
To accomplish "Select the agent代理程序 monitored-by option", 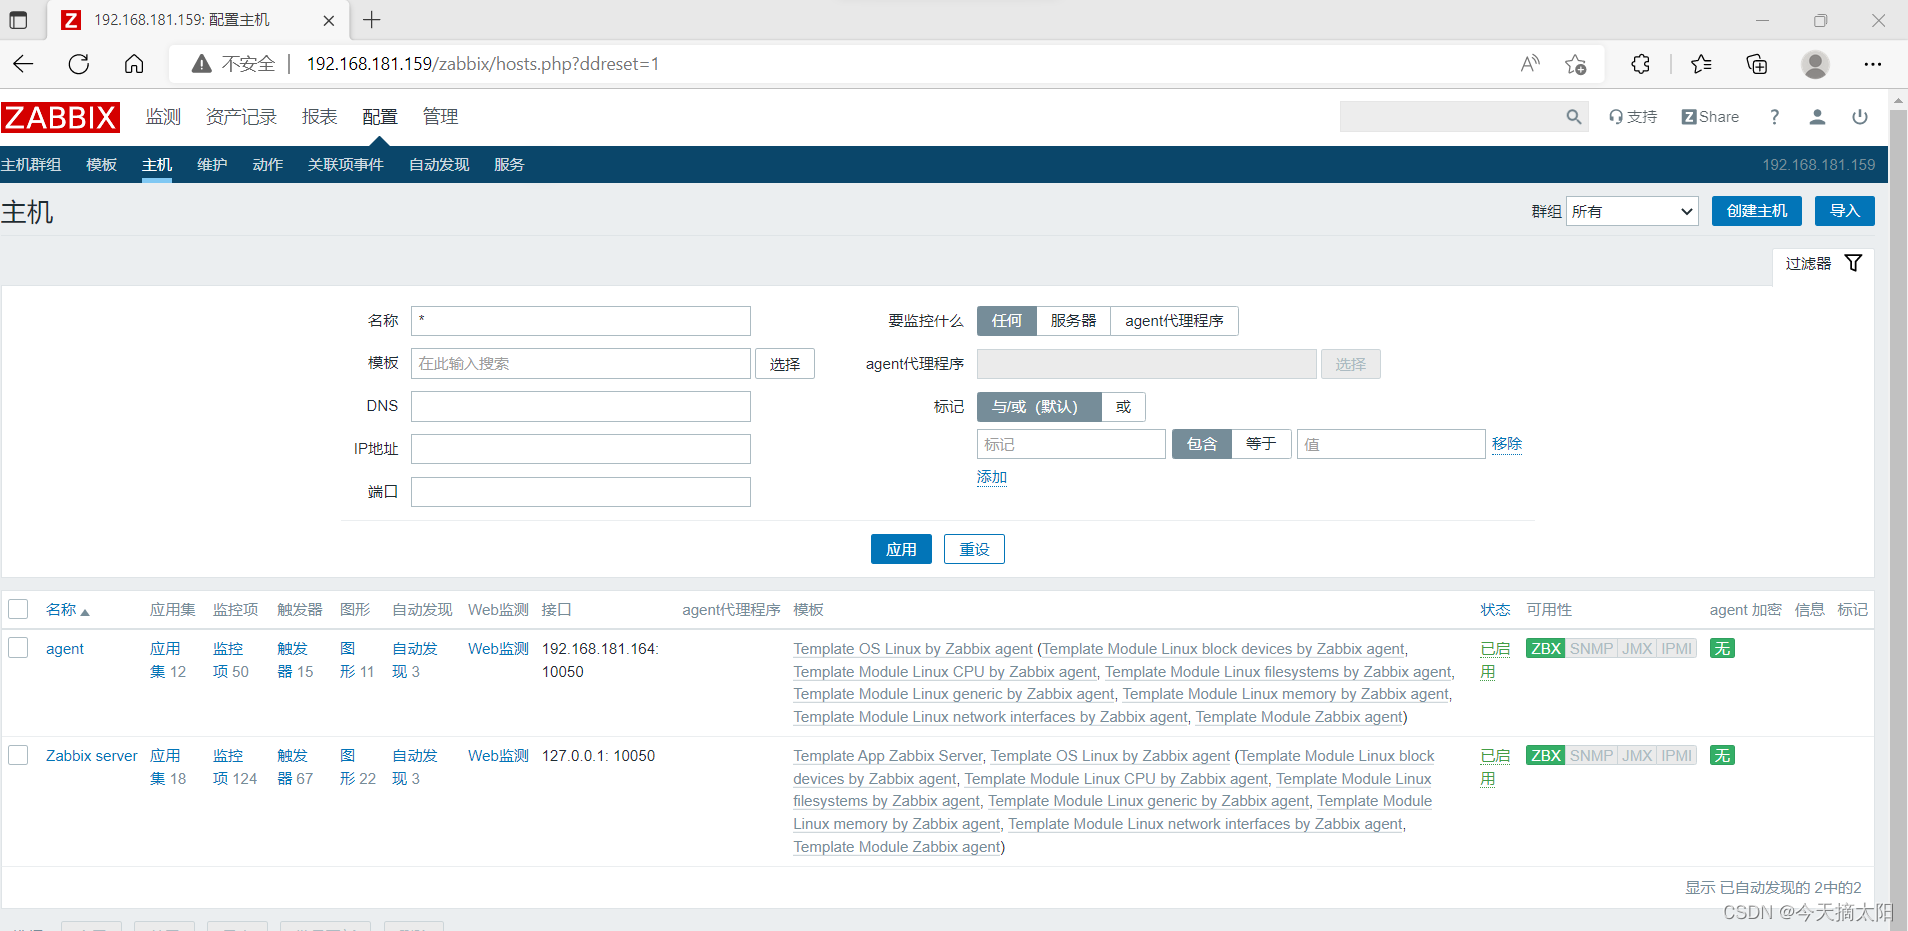I will [1174, 320].
